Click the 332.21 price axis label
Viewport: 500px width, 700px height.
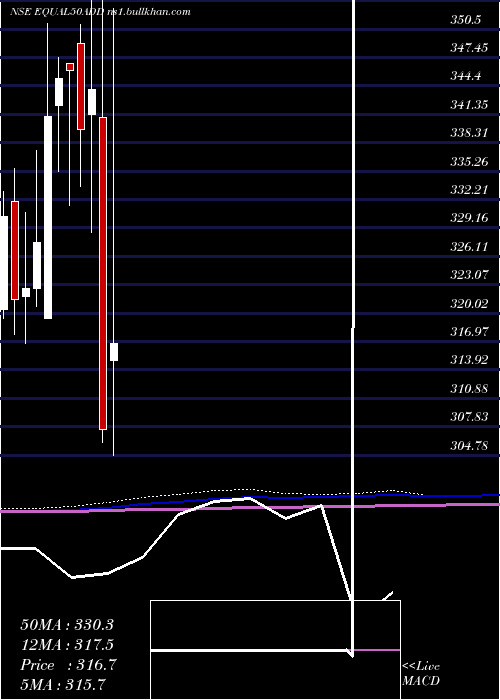pyautogui.click(x=469, y=190)
